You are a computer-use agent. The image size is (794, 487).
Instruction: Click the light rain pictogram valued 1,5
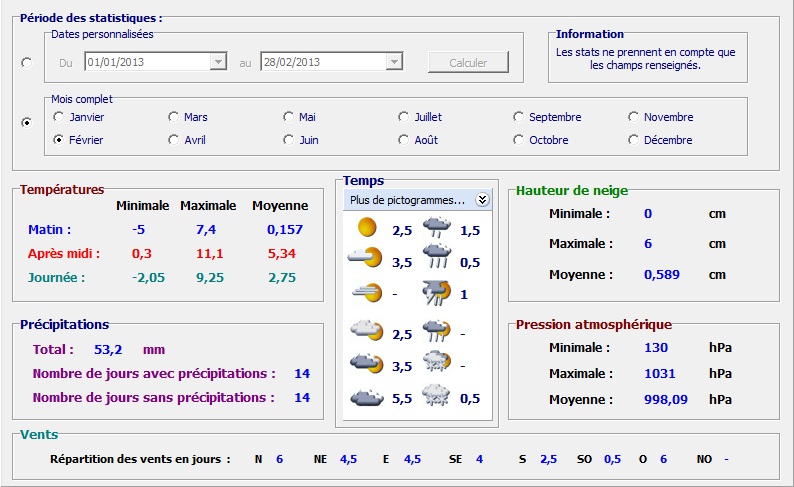(x=436, y=227)
